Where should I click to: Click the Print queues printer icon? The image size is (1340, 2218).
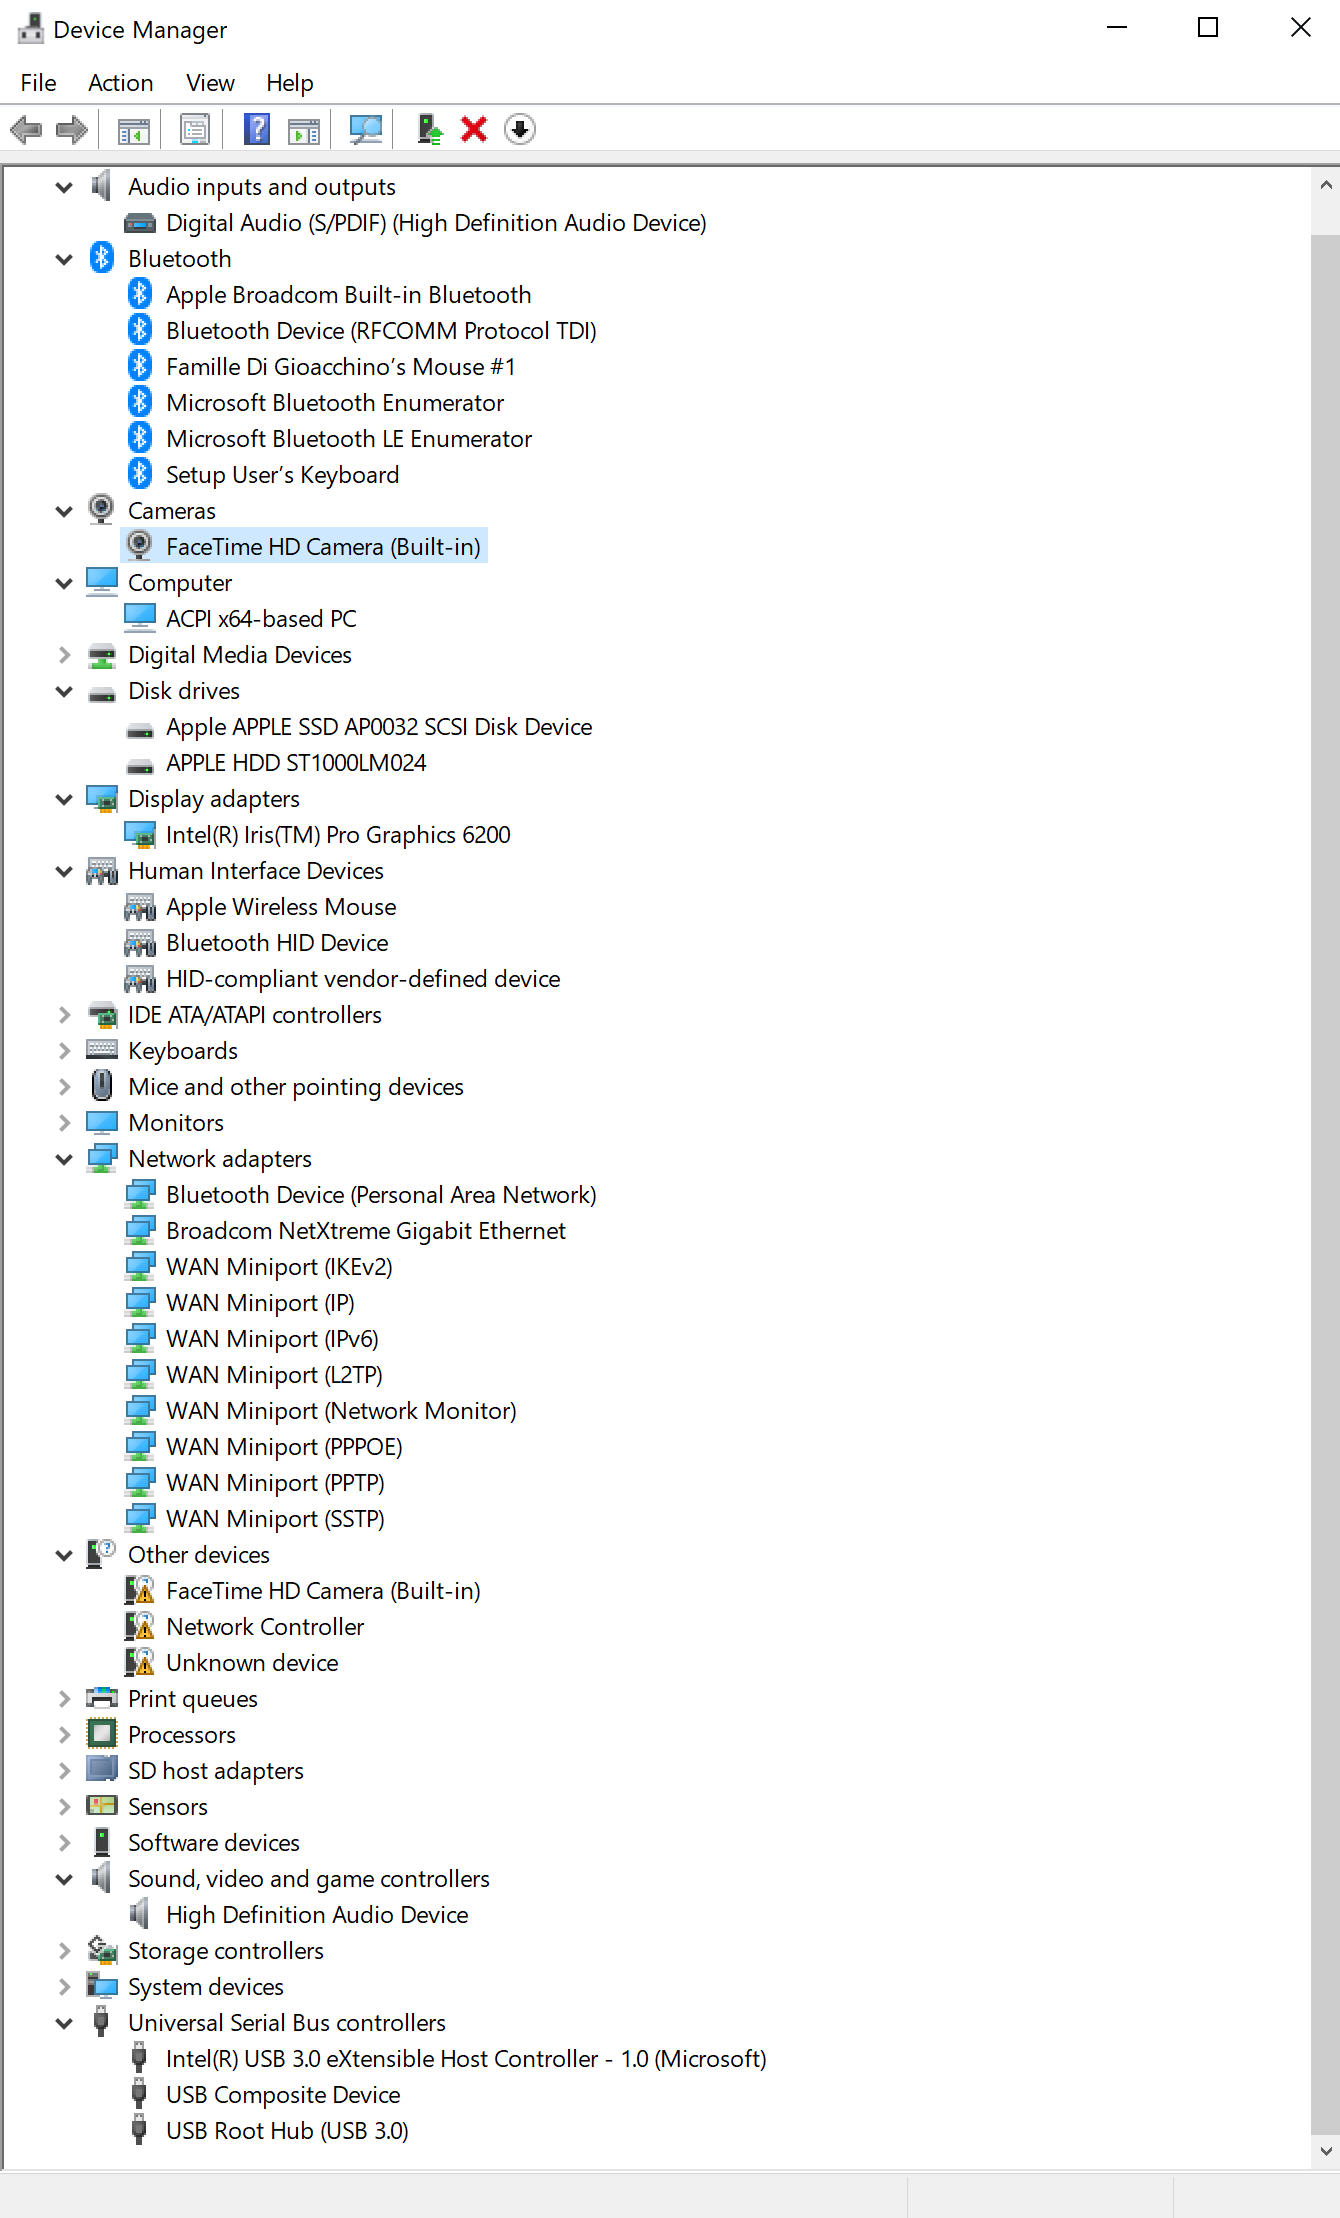click(102, 1698)
